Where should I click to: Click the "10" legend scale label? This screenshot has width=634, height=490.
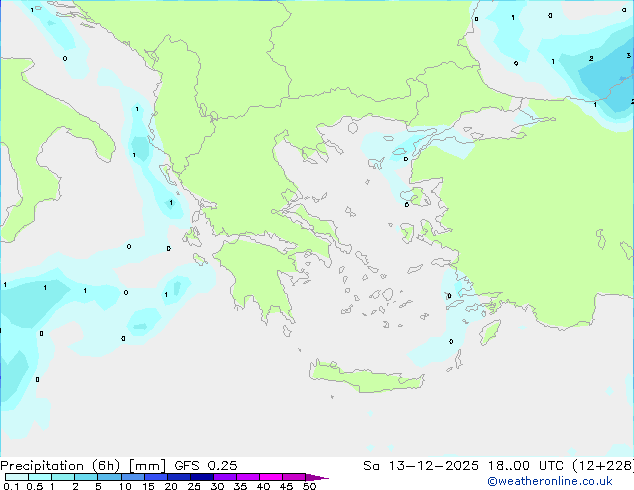click(125, 486)
